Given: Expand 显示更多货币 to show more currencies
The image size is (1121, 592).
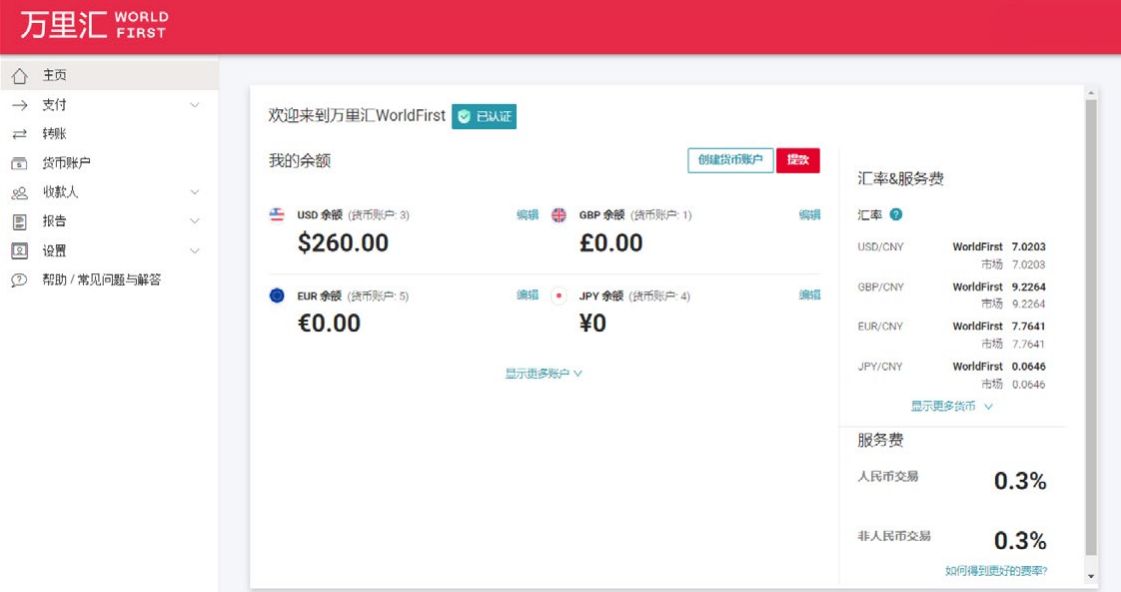Looking at the screenshot, I should [x=952, y=406].
